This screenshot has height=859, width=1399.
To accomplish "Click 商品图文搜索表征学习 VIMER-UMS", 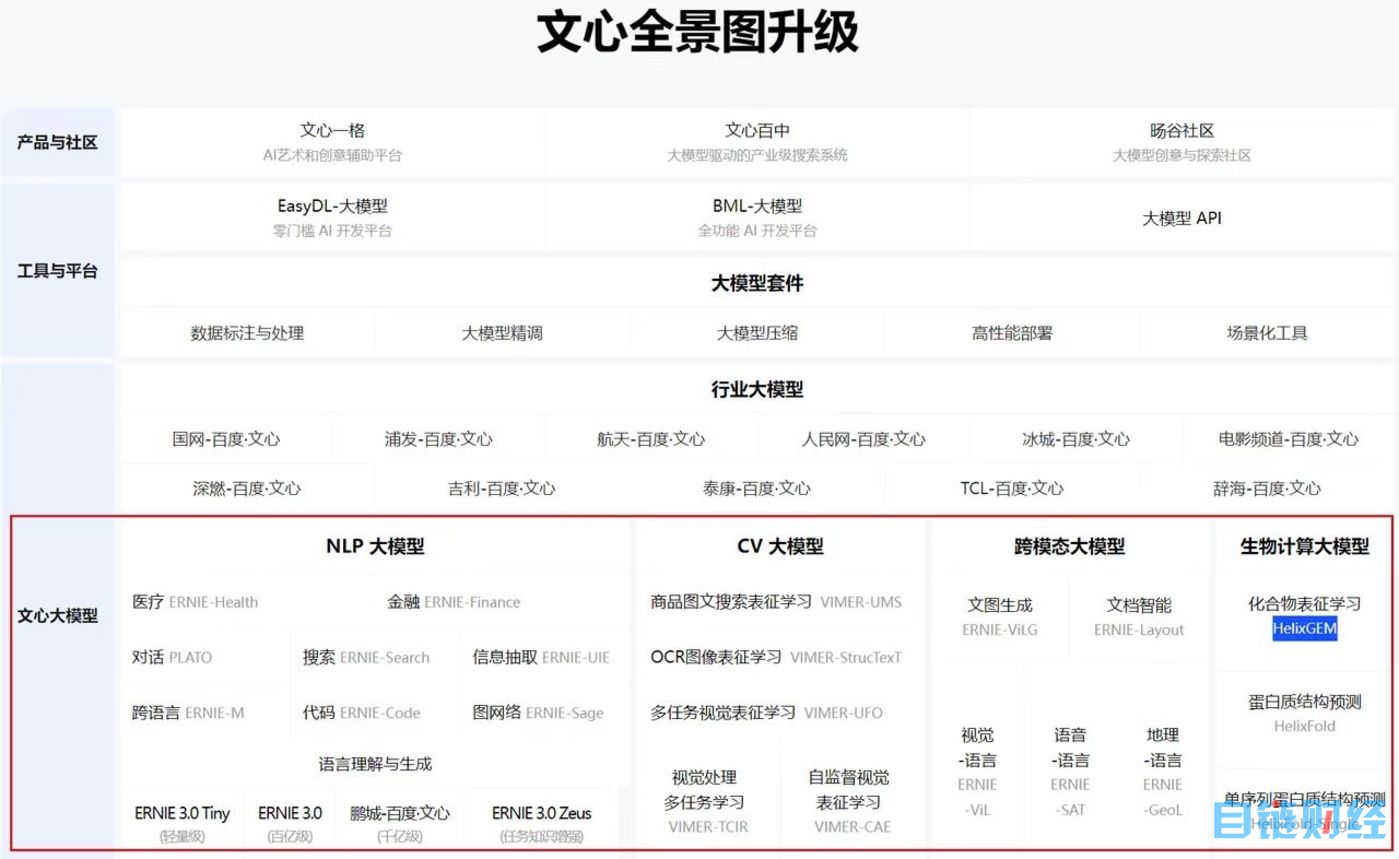I will pos(776,602).
